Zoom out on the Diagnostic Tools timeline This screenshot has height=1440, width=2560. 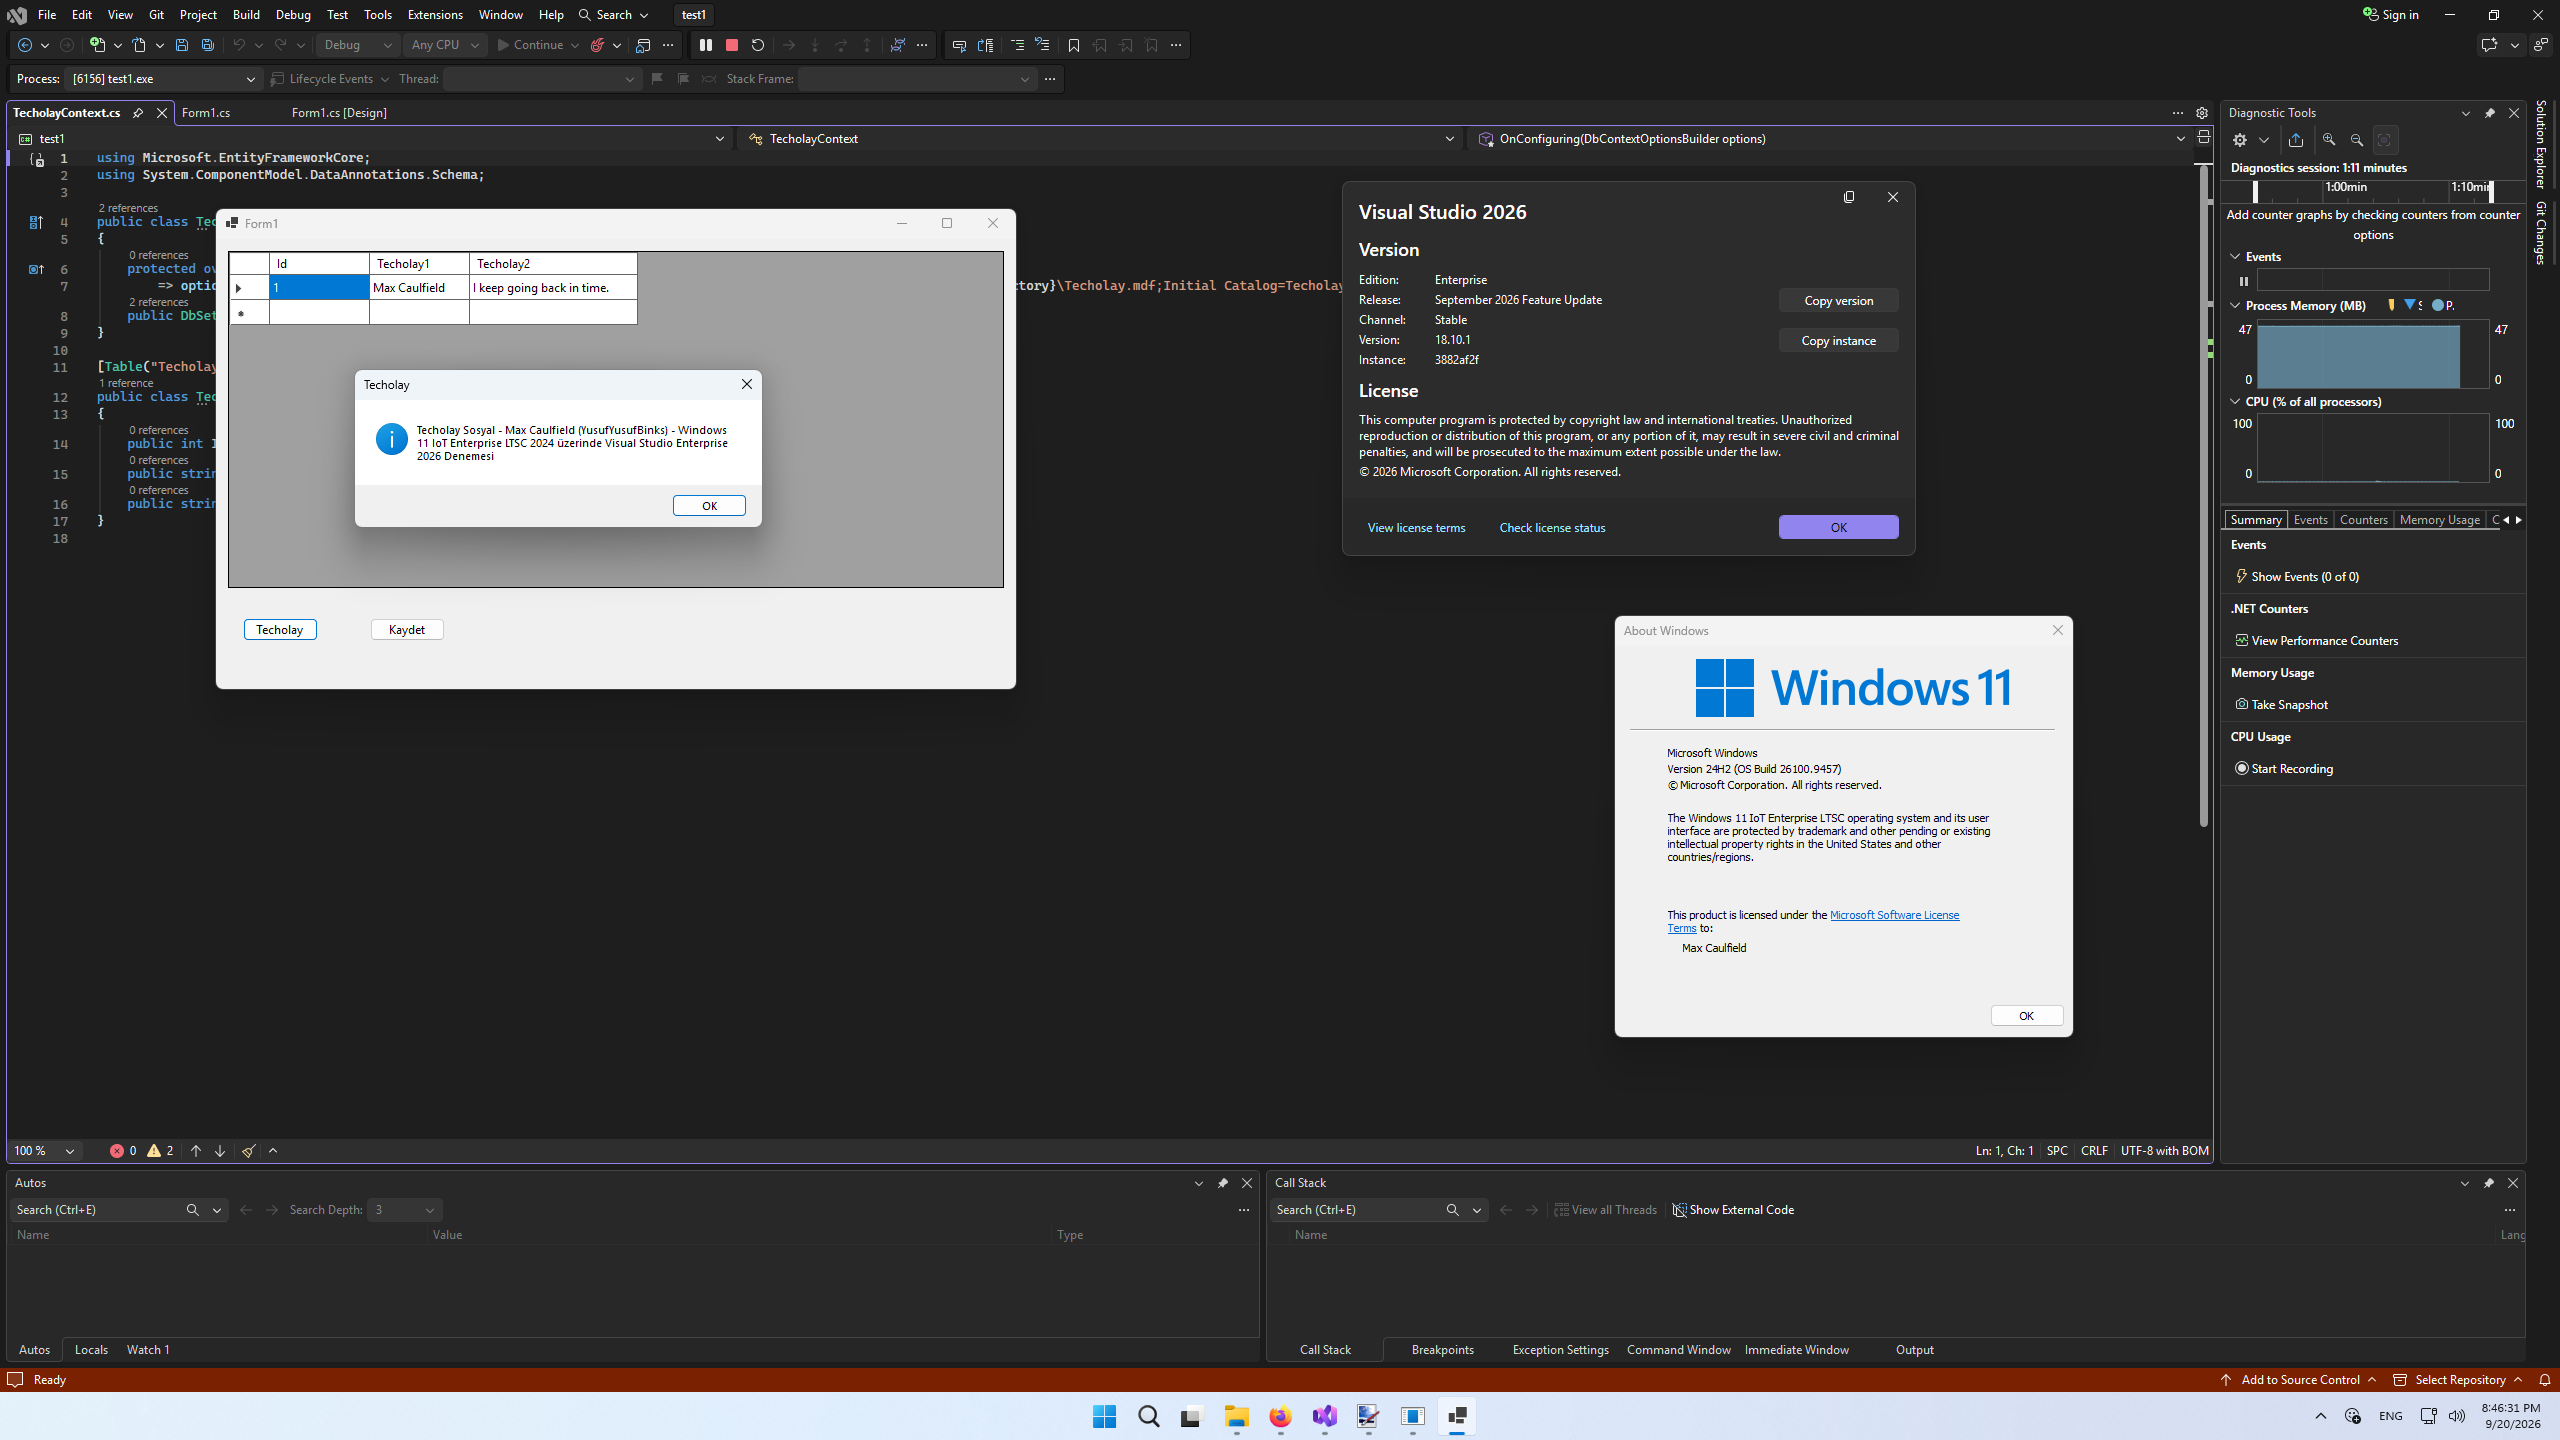[x=2357, y=140]
